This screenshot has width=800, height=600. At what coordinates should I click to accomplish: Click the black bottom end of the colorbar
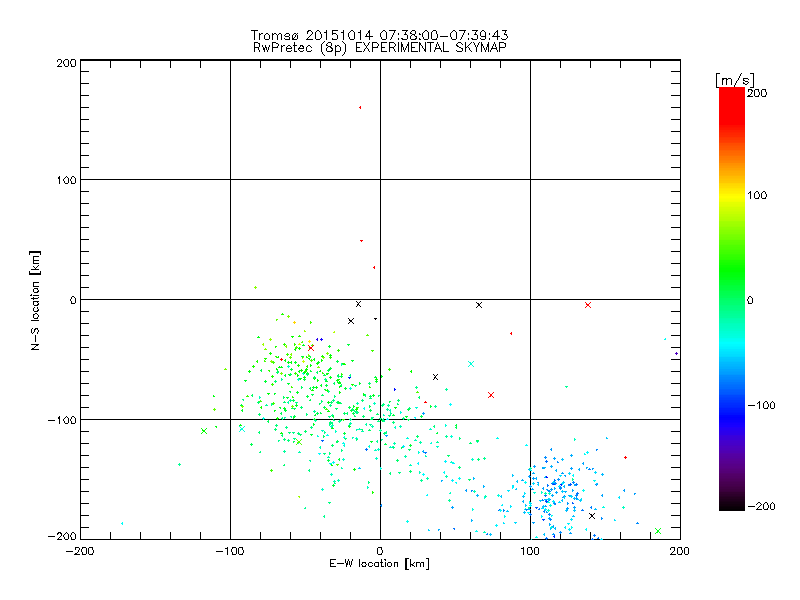click(732, 505)
